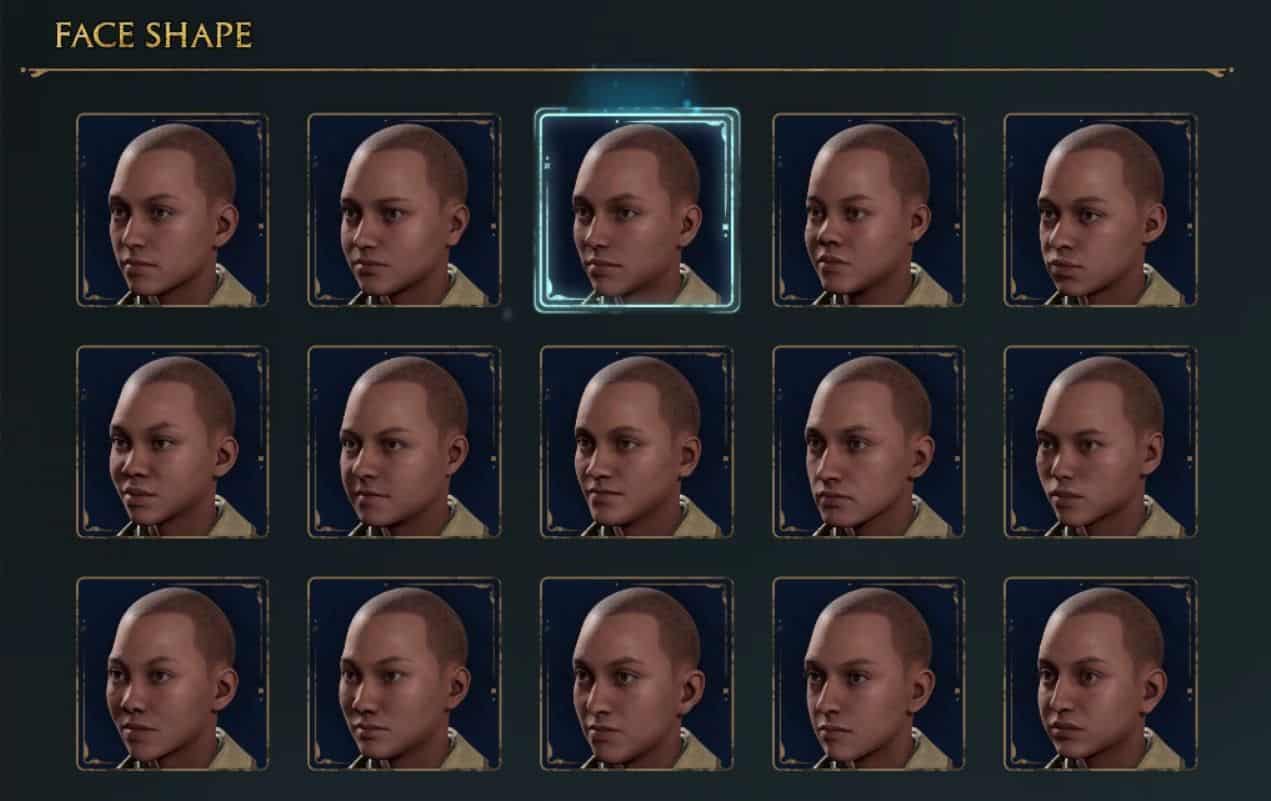The image size is (1271, 801).
Task: Pick face preset right of highlighted one
Action: (x=869, y=210)
